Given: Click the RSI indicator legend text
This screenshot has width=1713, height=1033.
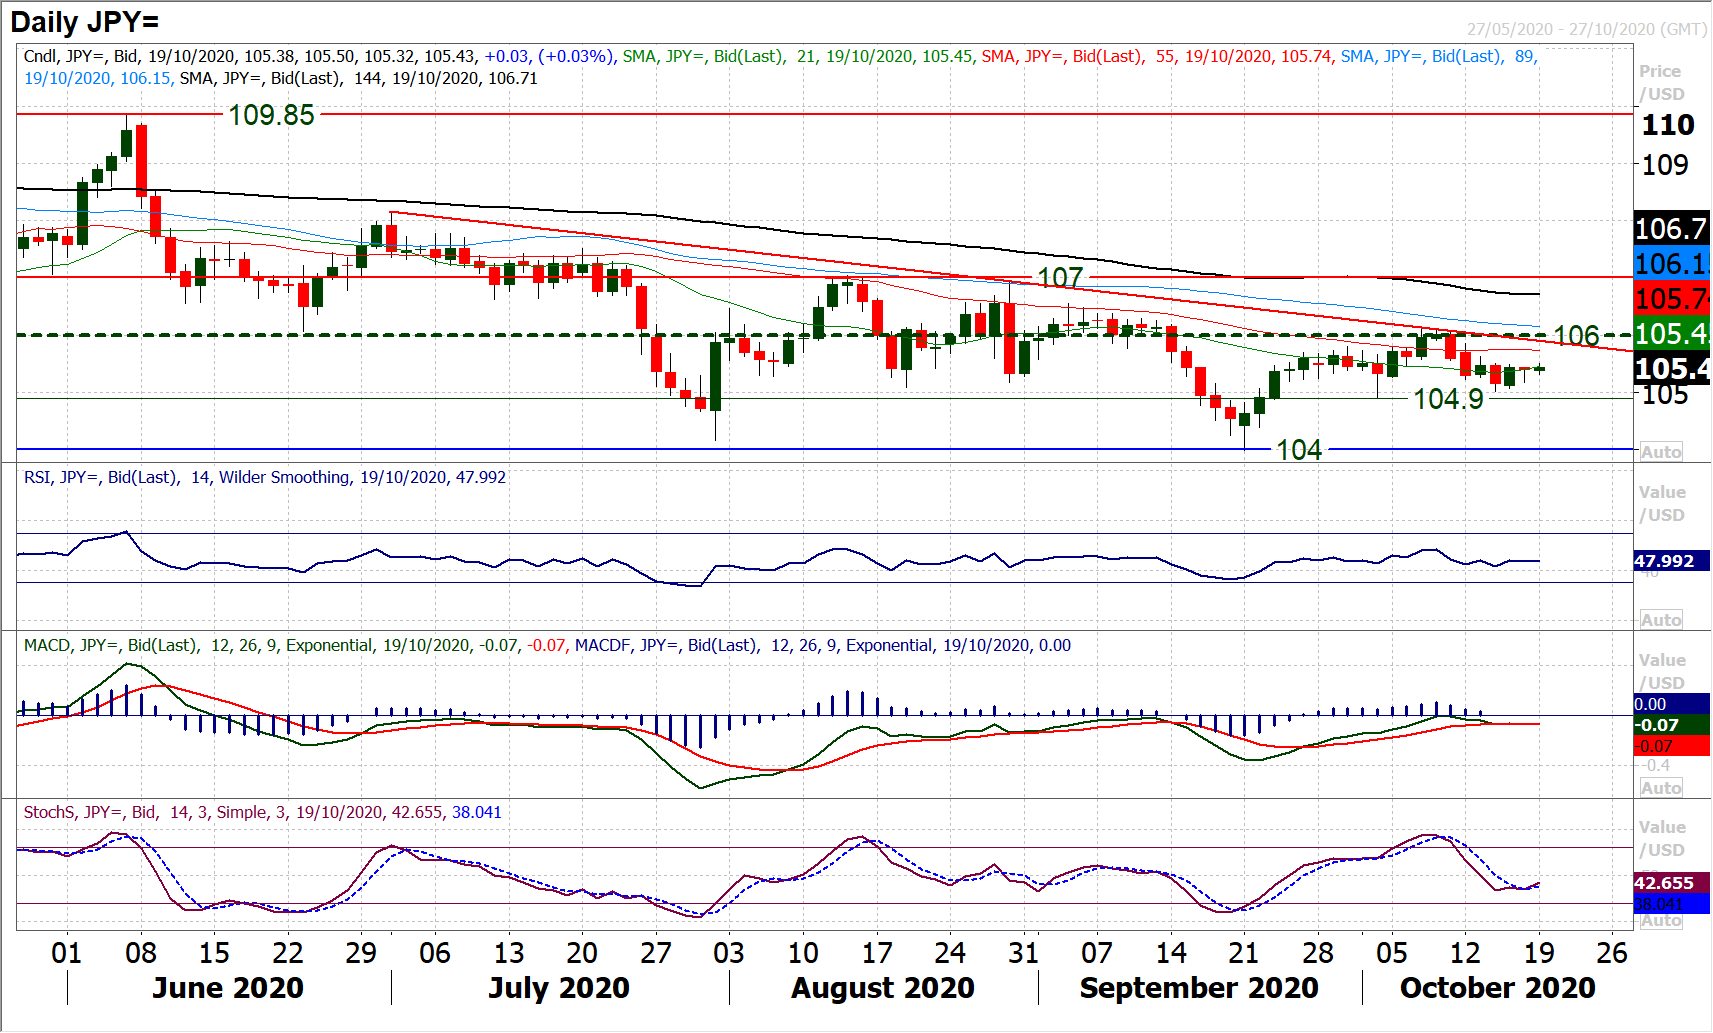Looking at the screenshot, I should pyautogui.click(x=265, y=478).
